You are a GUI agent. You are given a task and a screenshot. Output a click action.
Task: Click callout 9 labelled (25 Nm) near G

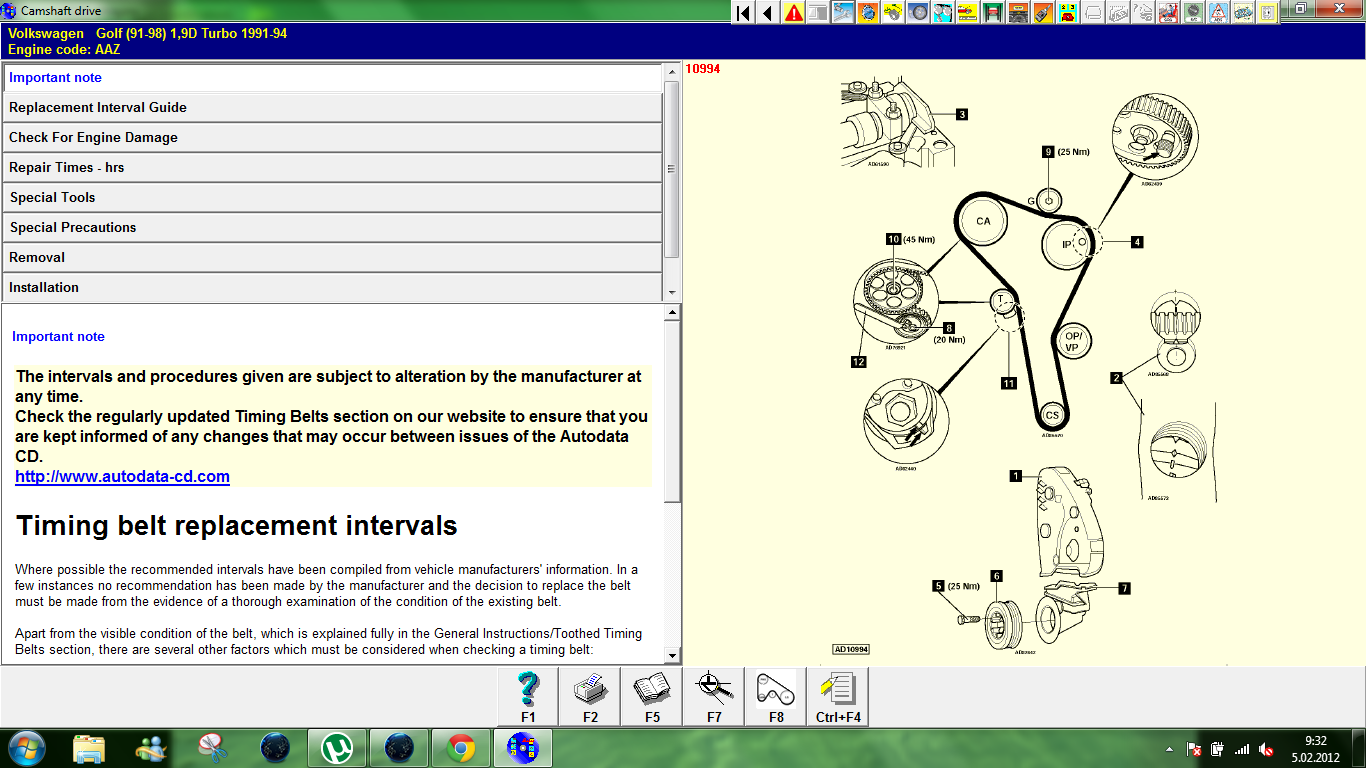pos(1048,152)
